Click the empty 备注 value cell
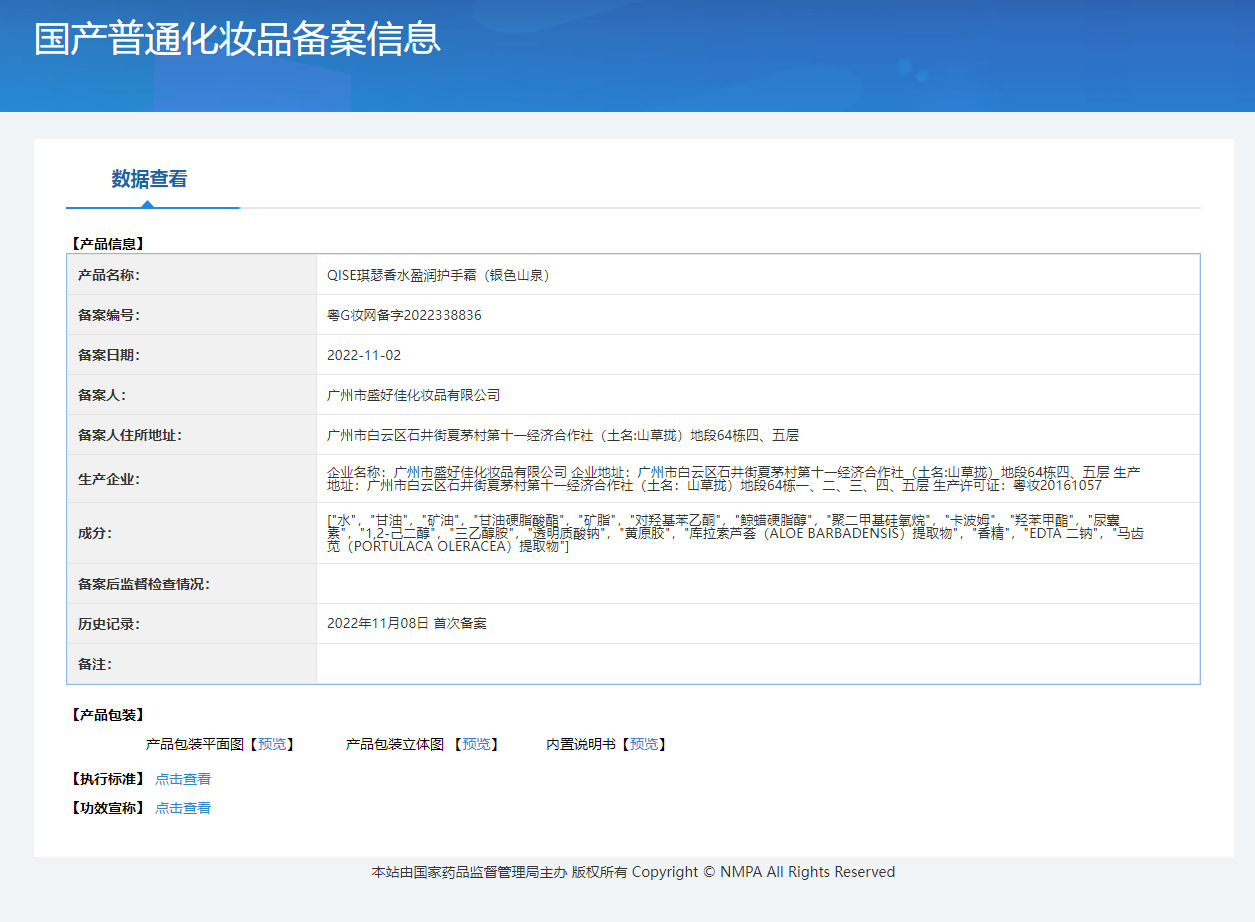 pos(757,664)
